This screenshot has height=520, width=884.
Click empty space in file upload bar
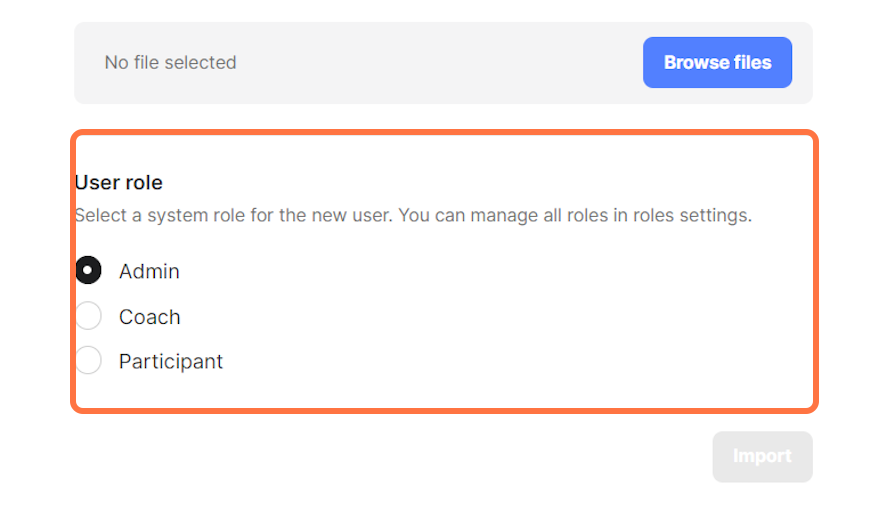440,63
